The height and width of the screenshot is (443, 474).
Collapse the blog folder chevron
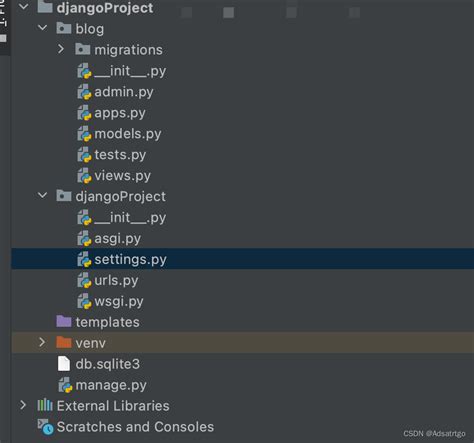(43, 28)
